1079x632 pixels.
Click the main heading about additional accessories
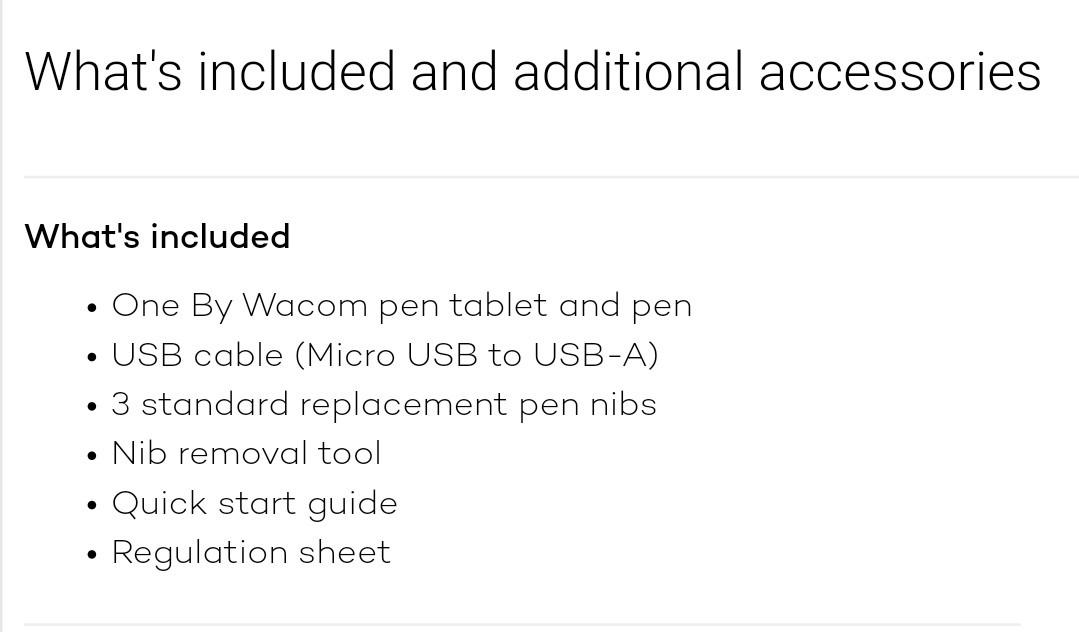coord(533,71)
